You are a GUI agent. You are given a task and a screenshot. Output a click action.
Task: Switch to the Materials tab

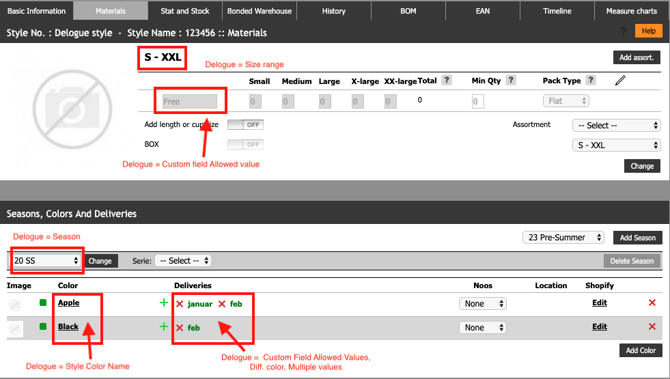(x=111, y=11)
